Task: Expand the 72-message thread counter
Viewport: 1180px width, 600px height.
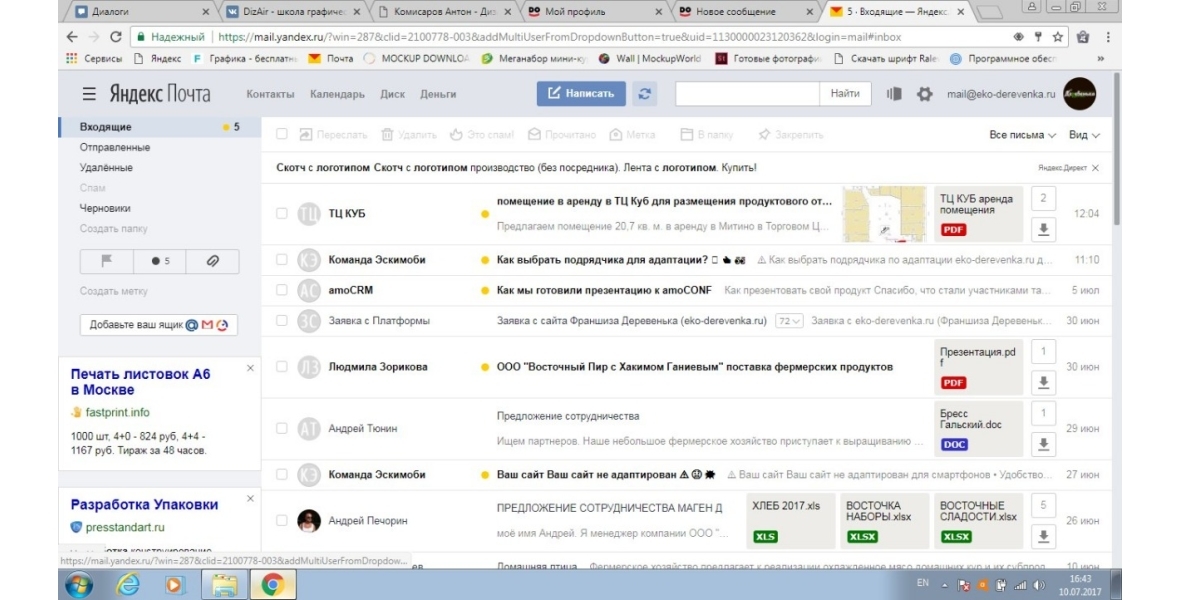Action: tap(789, 321)
